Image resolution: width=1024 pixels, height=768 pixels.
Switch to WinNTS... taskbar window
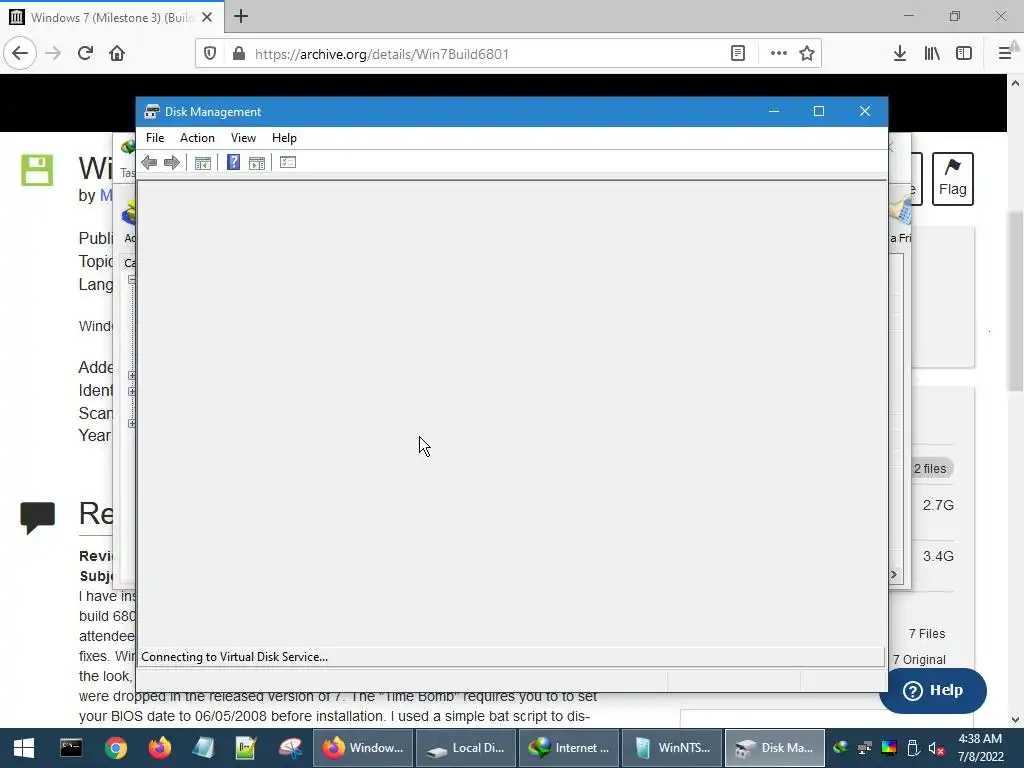(672, 748)
